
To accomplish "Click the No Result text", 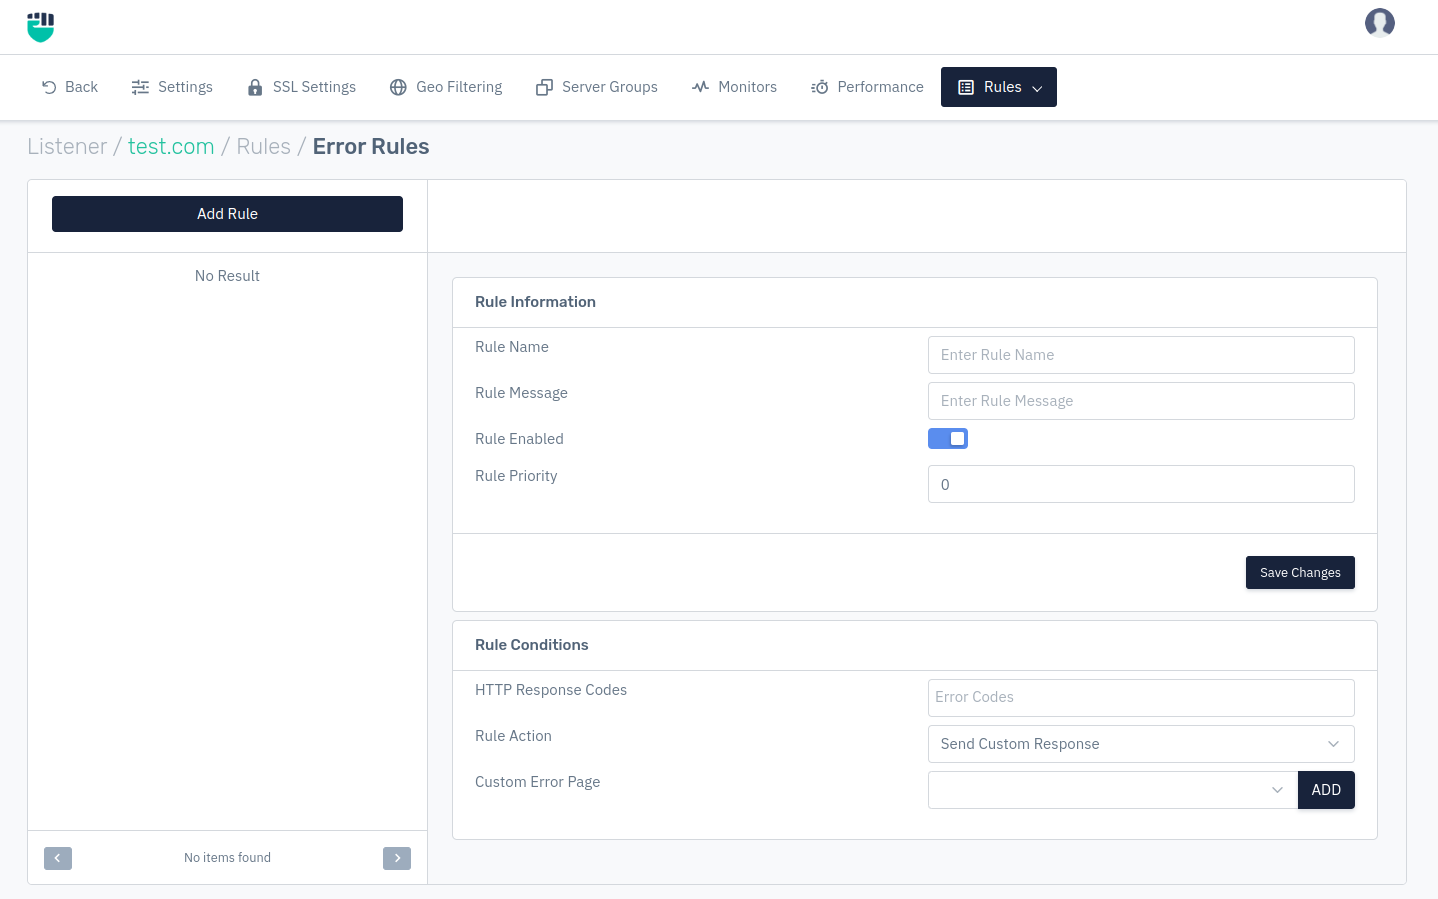I will (x=227, y=276).
